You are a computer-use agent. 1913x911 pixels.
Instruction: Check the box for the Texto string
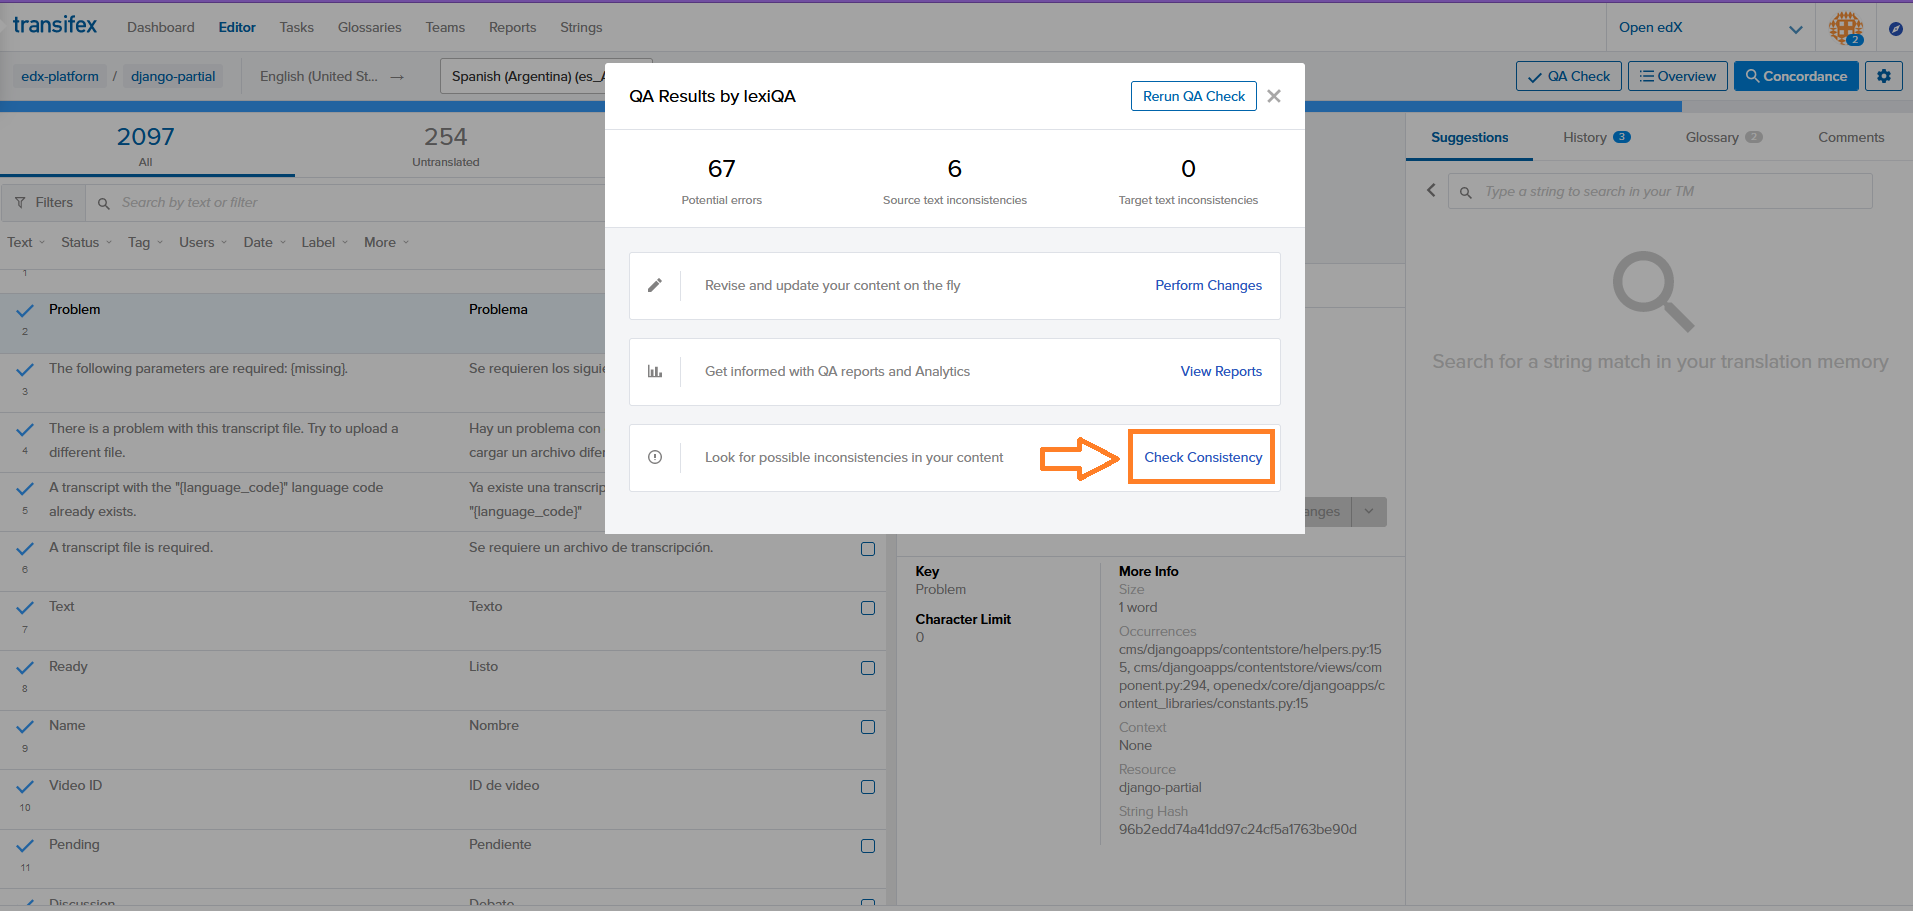(x=867, y=608)
